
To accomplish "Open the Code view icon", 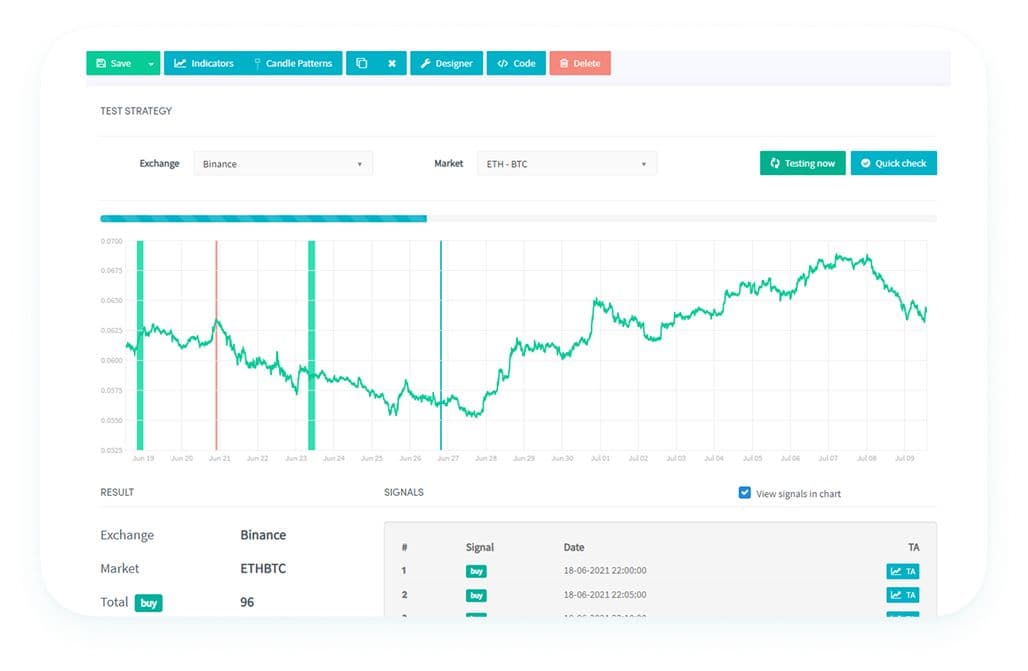I will coord(503,63).
